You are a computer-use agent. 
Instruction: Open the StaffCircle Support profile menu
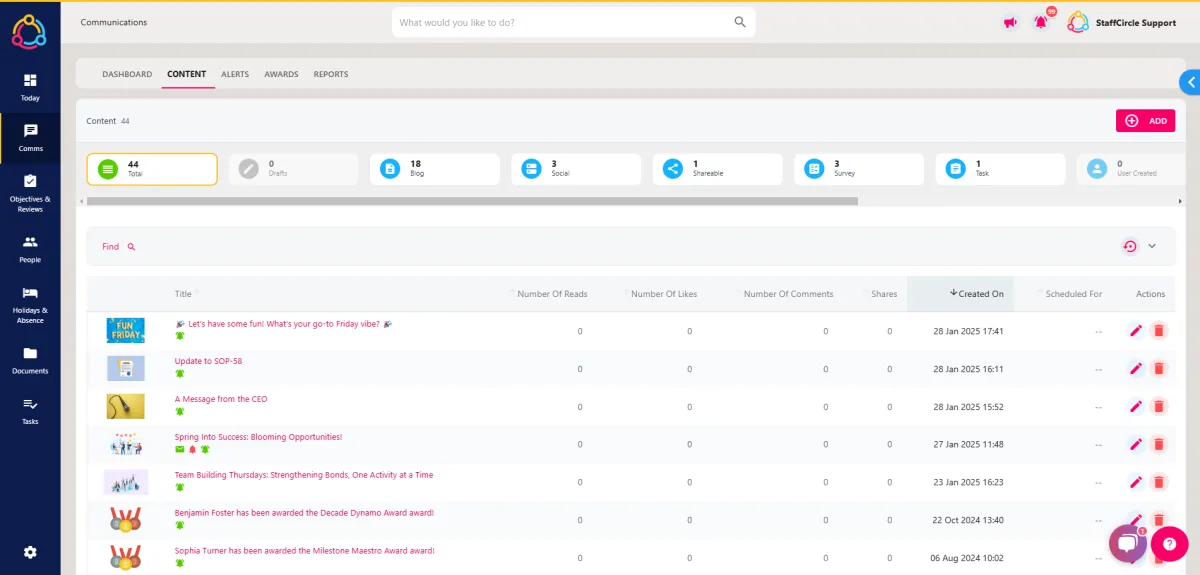1121,22
